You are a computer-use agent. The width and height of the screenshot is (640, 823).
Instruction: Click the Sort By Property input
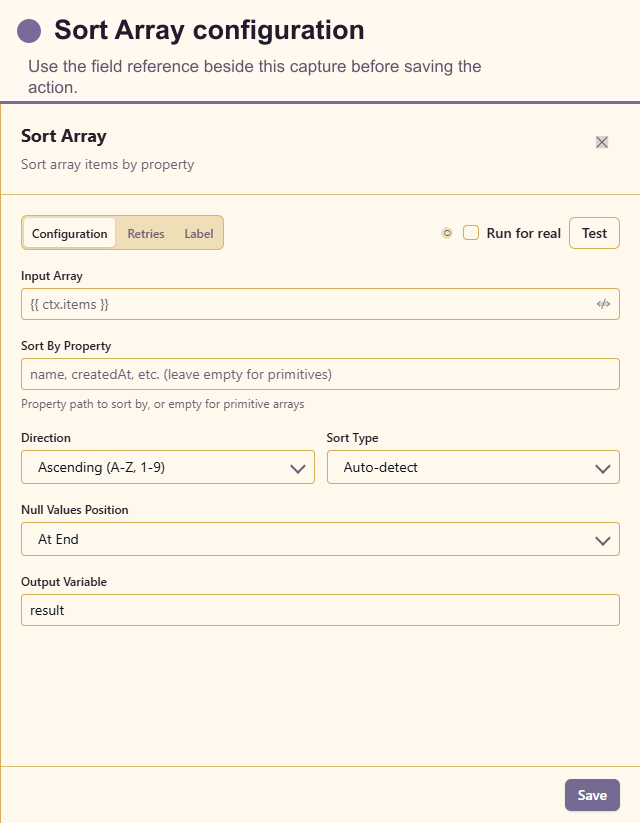[x=320, y=374]
